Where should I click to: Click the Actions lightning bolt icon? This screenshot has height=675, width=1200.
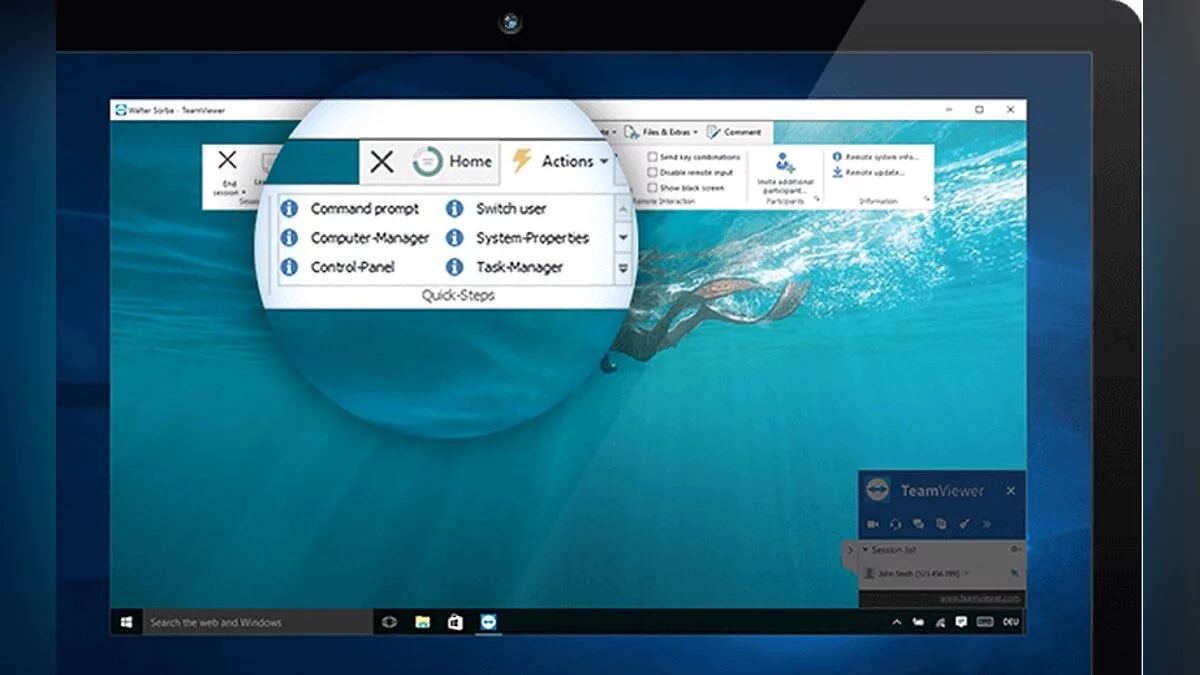coord(521,161)
